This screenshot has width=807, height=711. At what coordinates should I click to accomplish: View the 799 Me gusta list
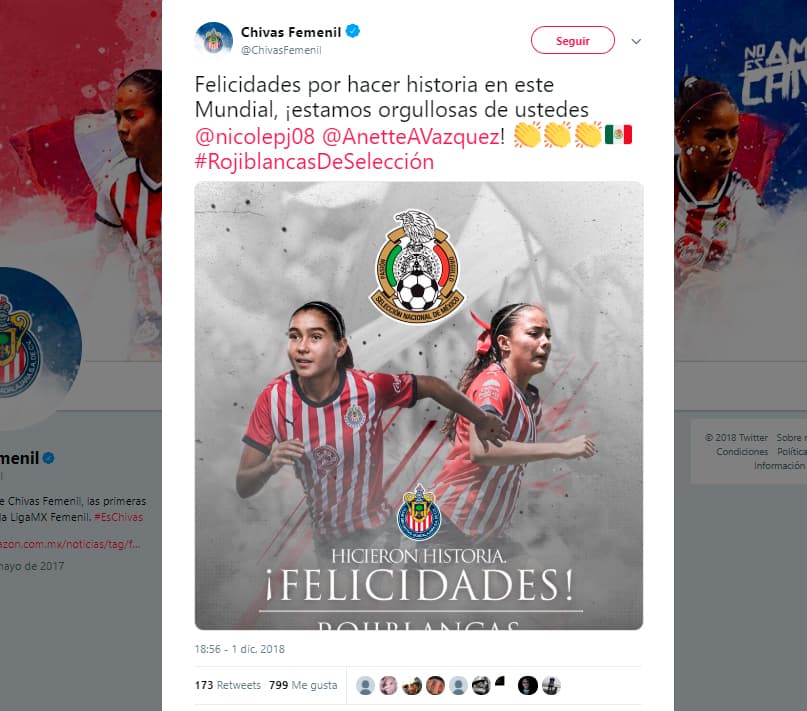tap(303, 685)
